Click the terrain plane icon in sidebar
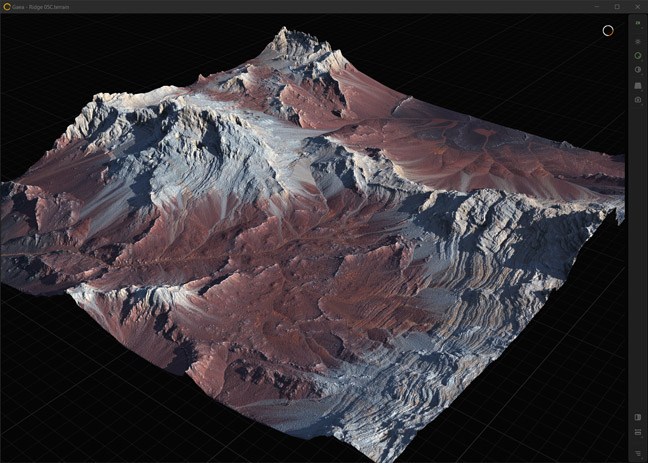648x463 pixels. (638, 85)
